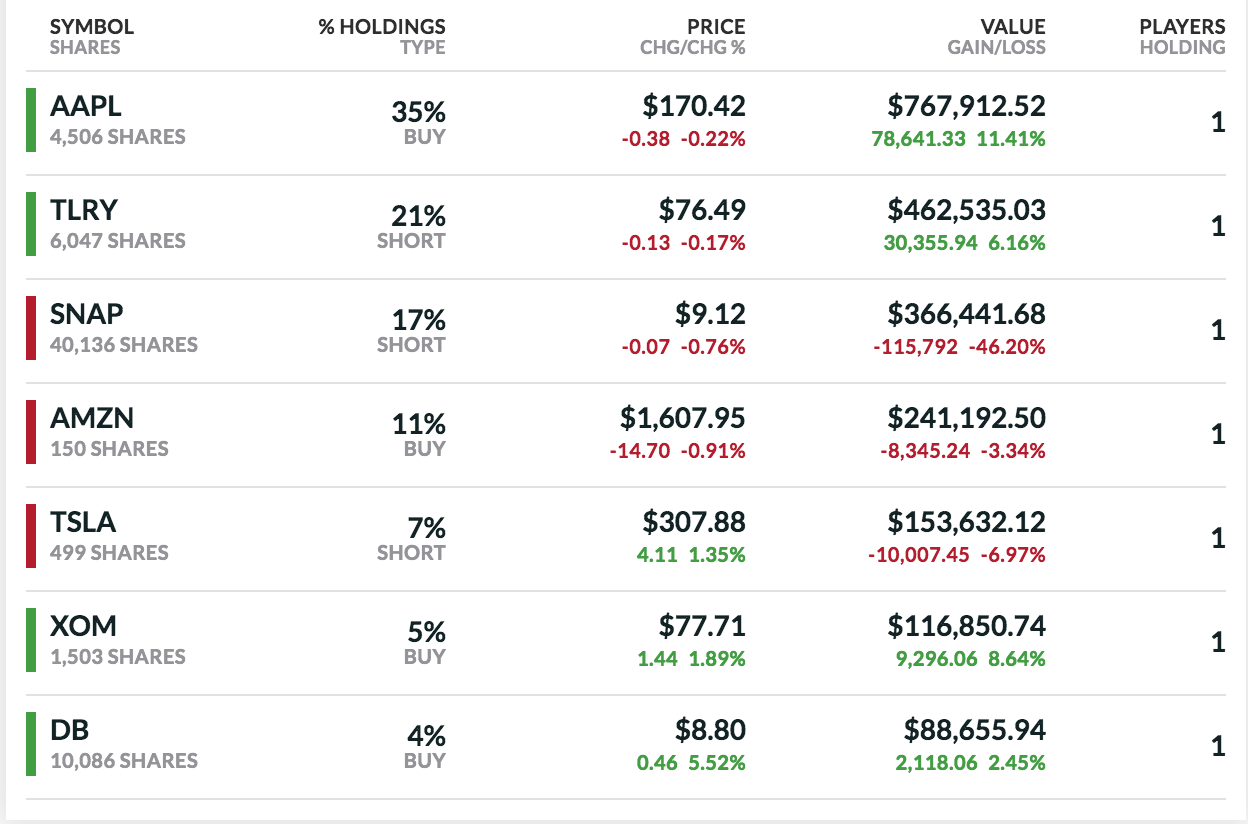This screenshot has height=824, width=1248.
Task: Click the PLAYERS column header
Action: pyautogui.click(x=1182, y=27)
